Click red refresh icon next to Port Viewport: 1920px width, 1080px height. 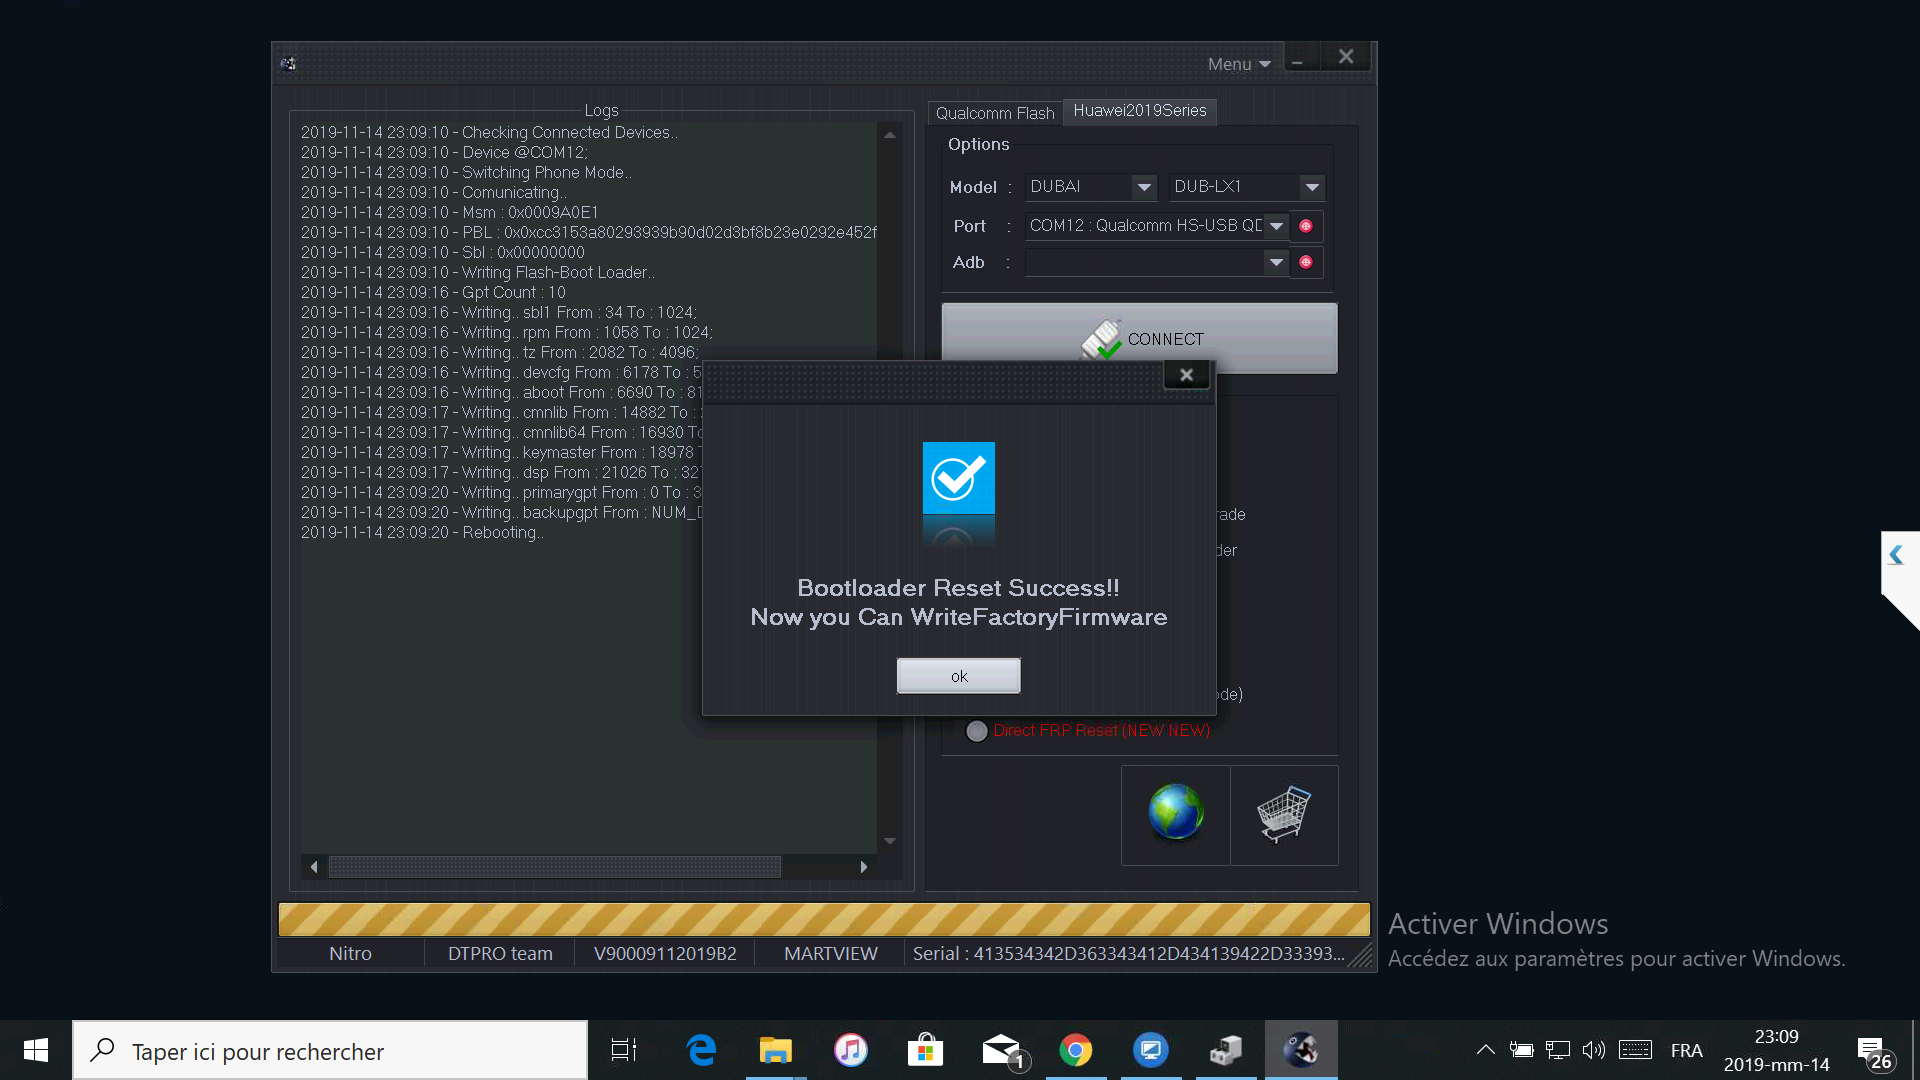pyautogui.click(x=1306, y=226)
